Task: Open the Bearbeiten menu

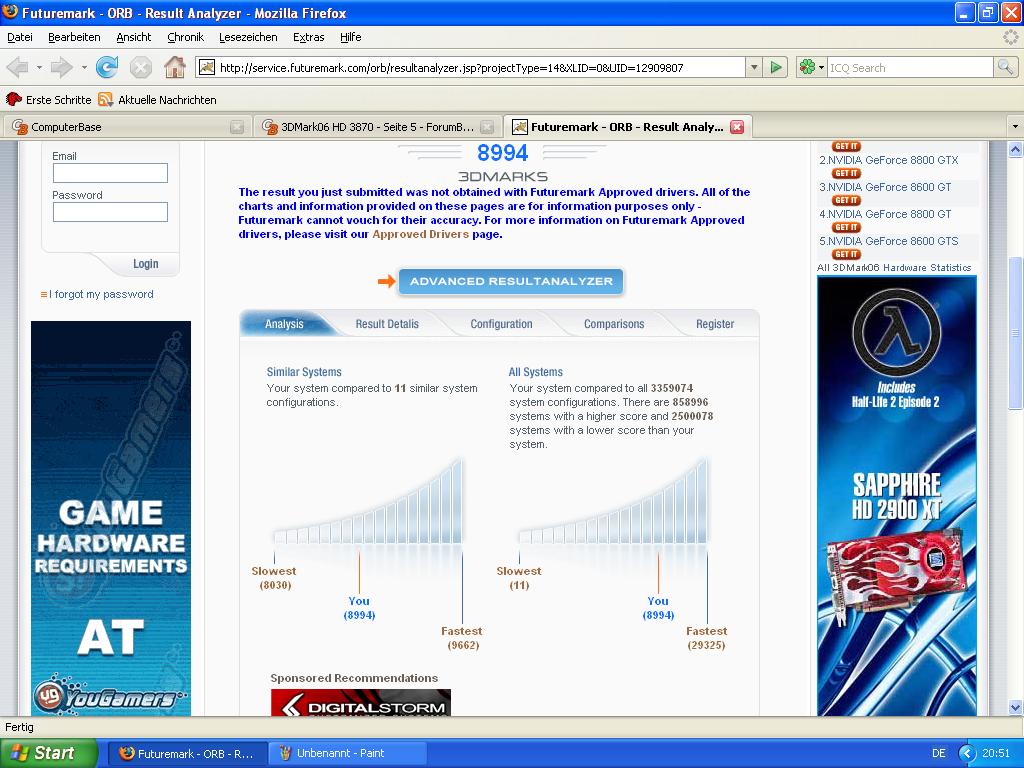Action: (74, 37)
